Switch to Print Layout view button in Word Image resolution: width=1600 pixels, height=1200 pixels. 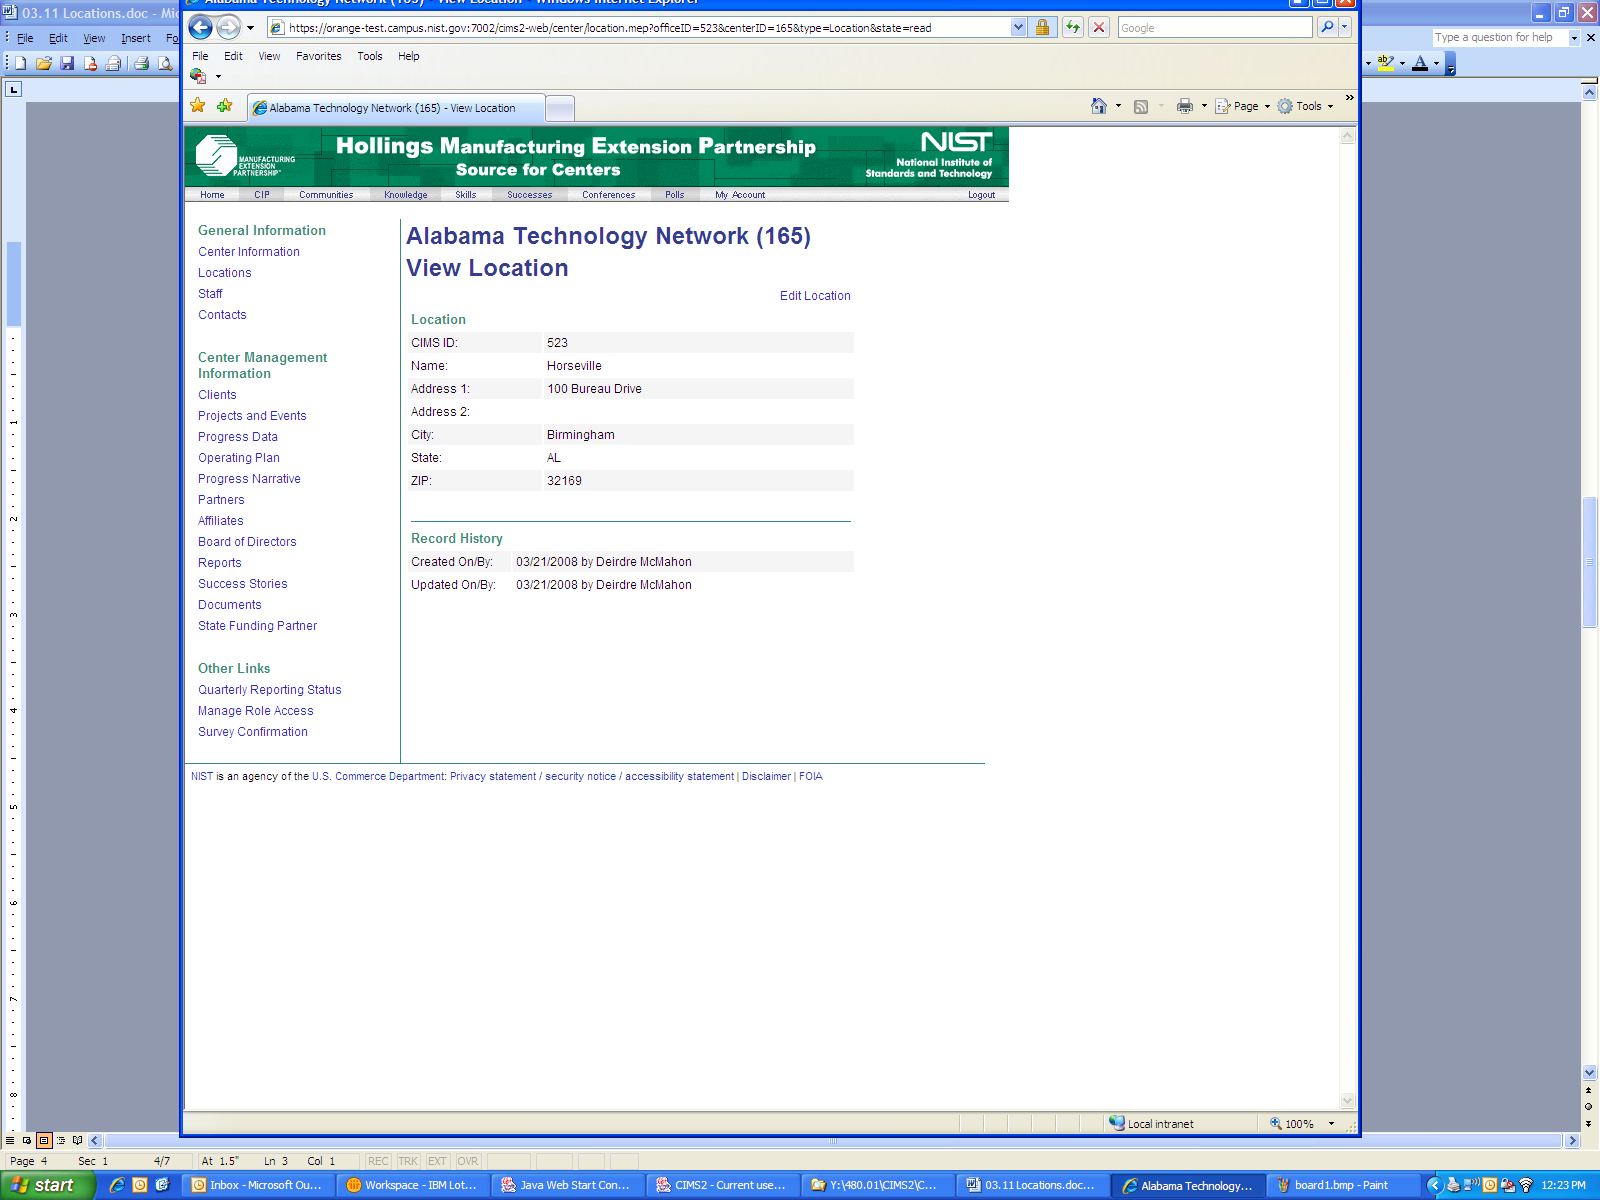[44, 1140]
